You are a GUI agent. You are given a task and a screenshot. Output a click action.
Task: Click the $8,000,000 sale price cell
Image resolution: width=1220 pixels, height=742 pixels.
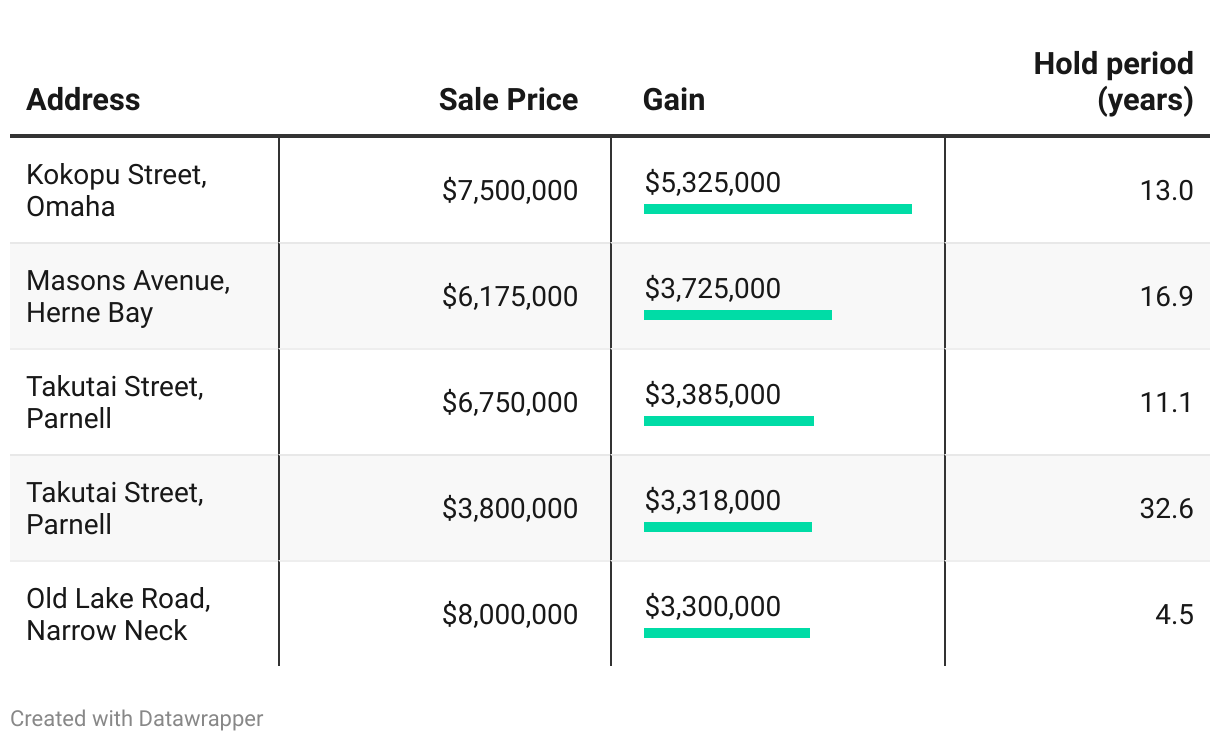point(509,614)
